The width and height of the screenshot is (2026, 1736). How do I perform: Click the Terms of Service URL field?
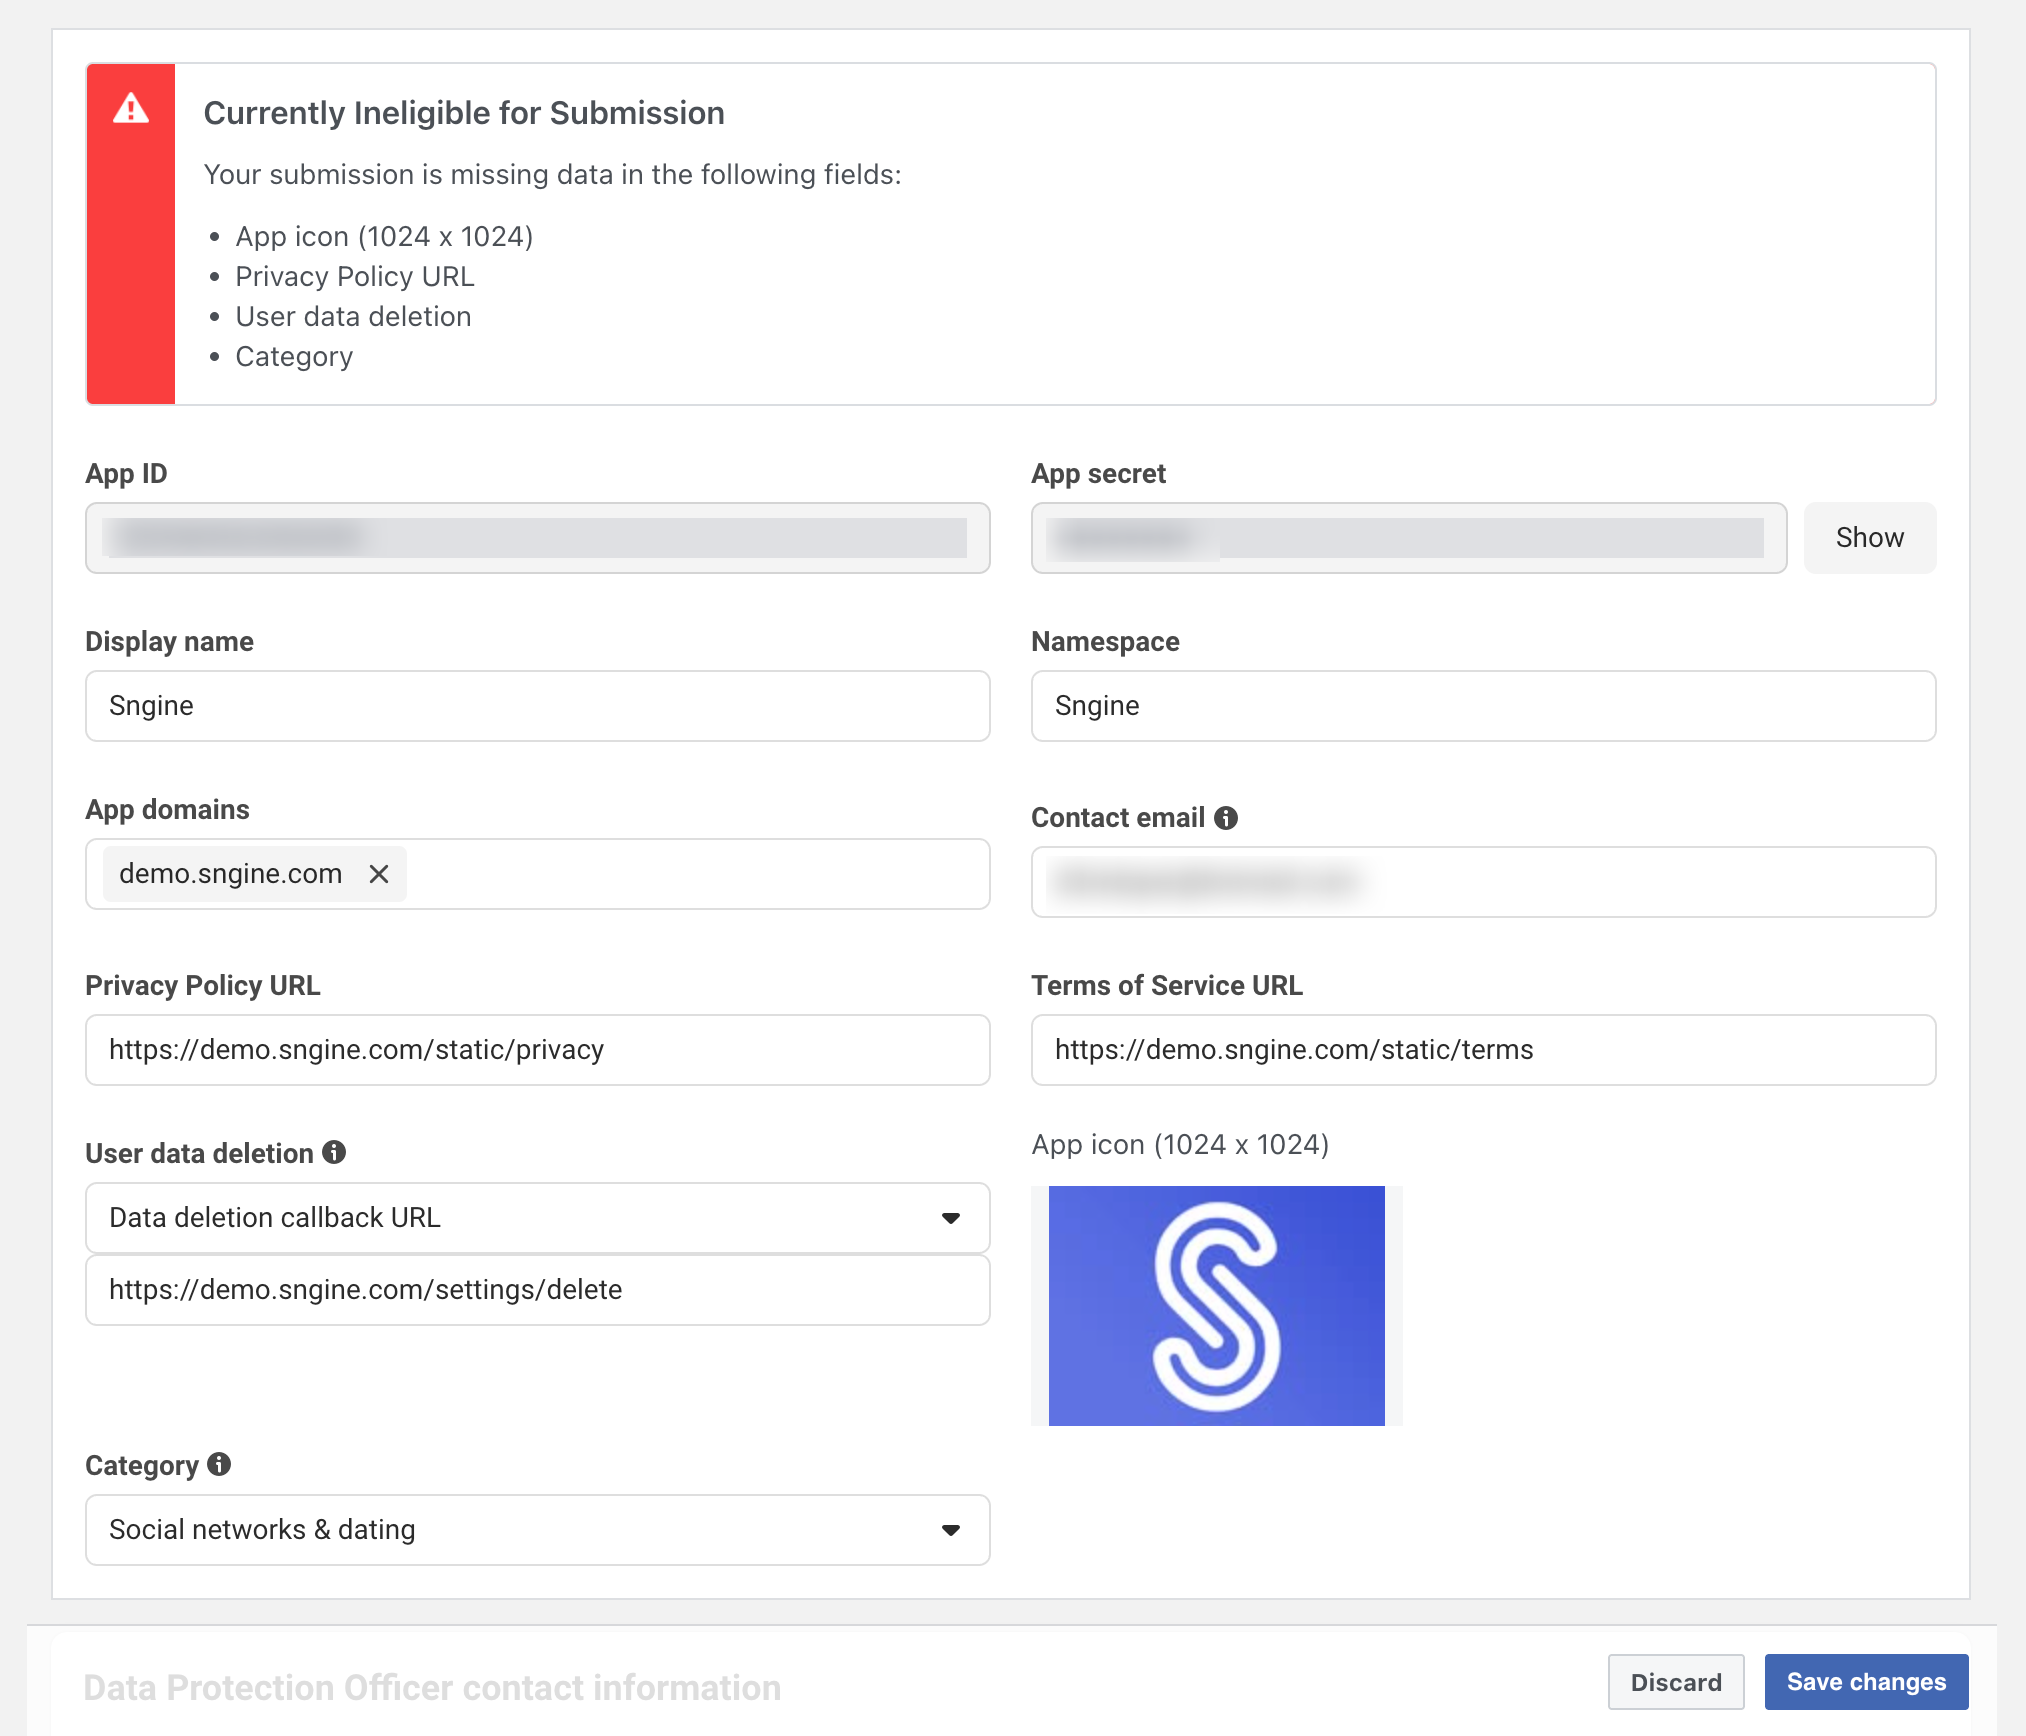coord(1482,1050)
